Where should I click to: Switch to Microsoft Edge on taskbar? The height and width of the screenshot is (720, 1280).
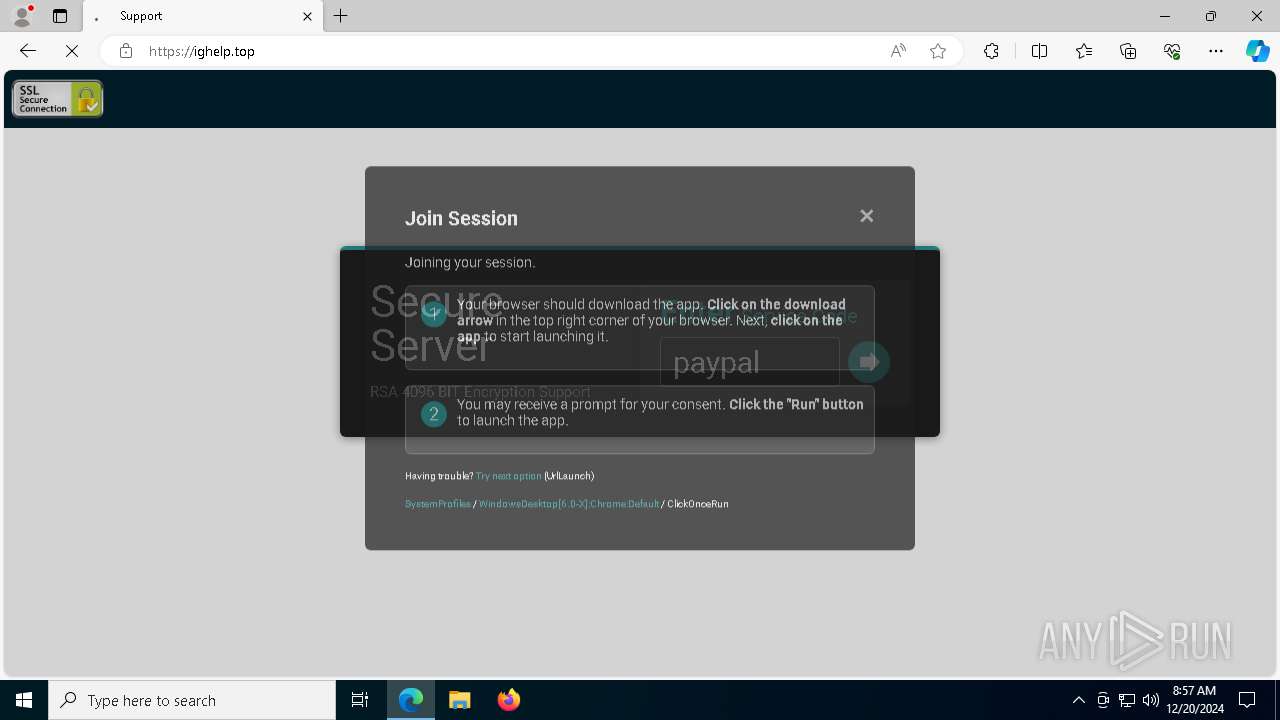(x=411, y=700)
